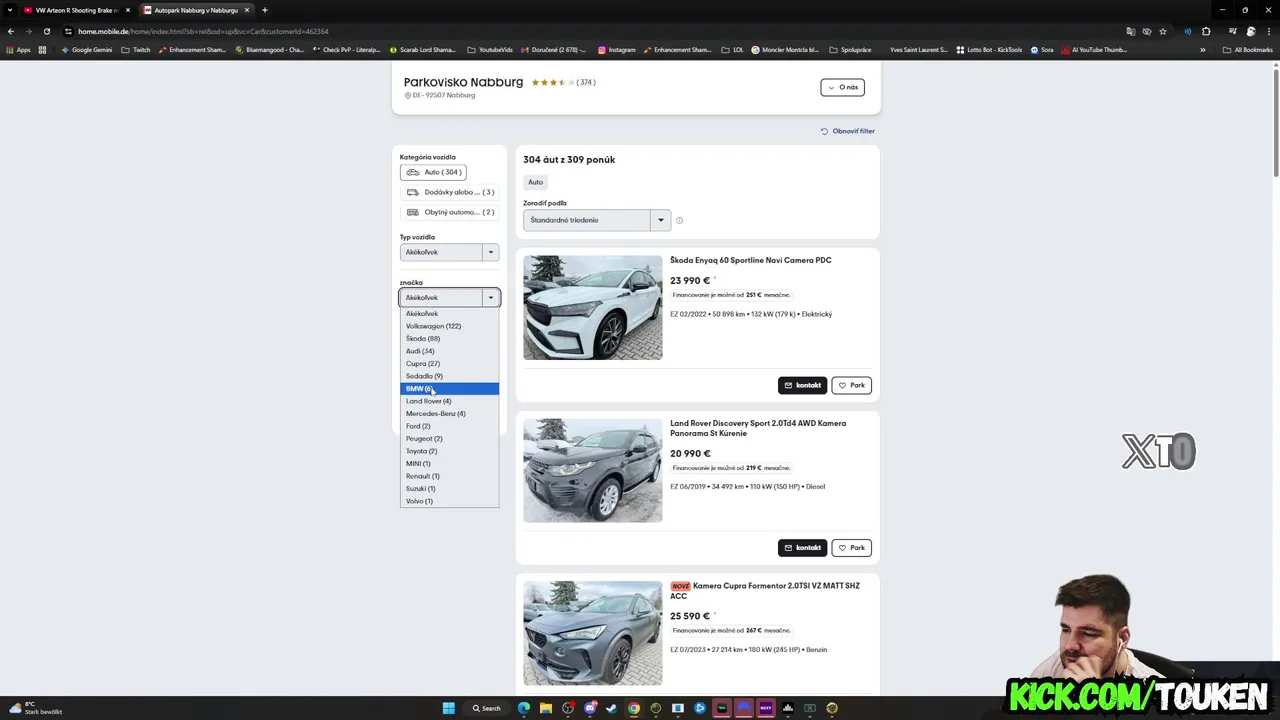Select Peugeot (2) in brand list

click(449, 439)
